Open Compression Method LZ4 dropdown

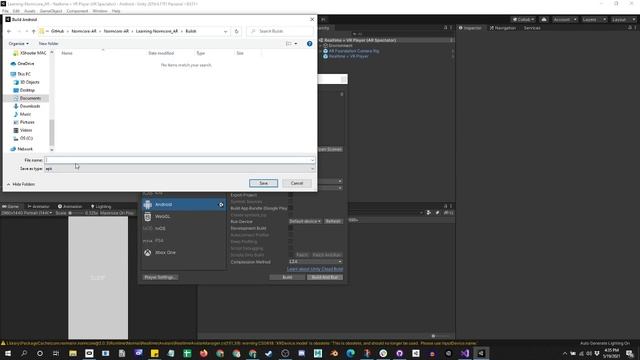(315, 262)
